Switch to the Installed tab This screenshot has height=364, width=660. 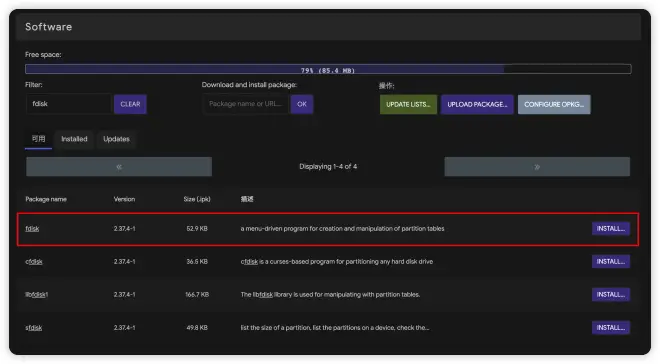[74, 139]
